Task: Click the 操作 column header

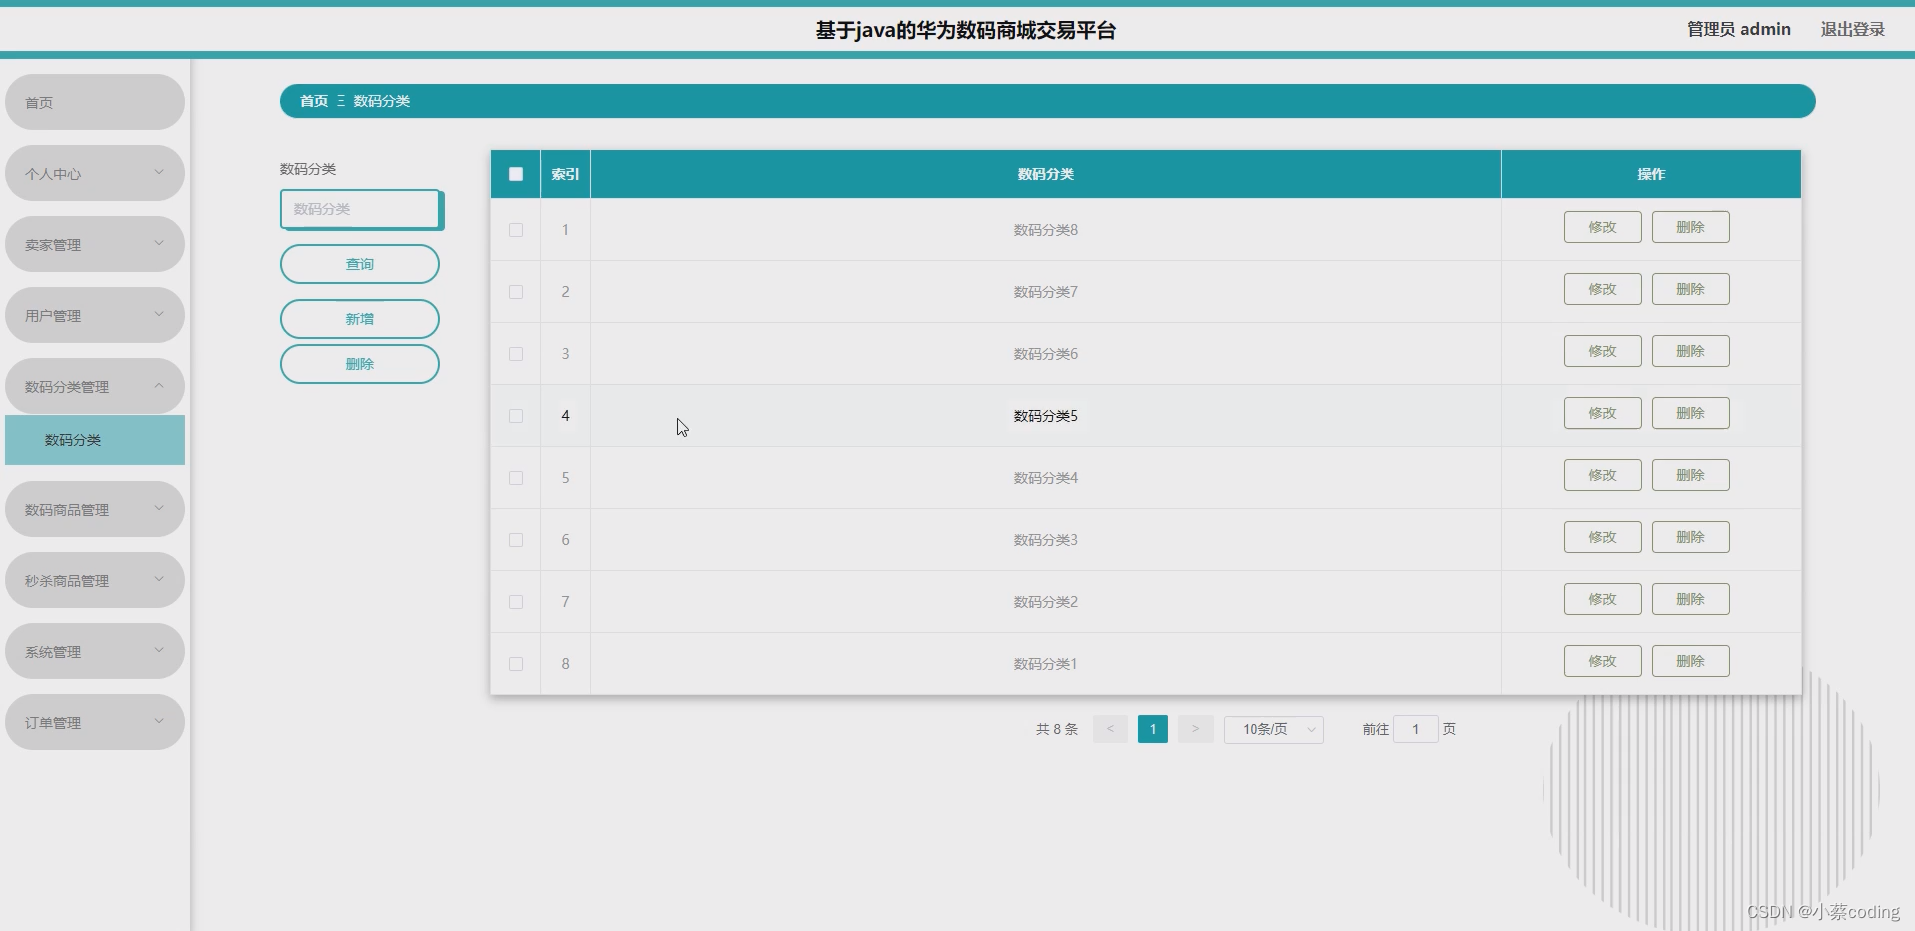Action: click(x=1651, y=174)
